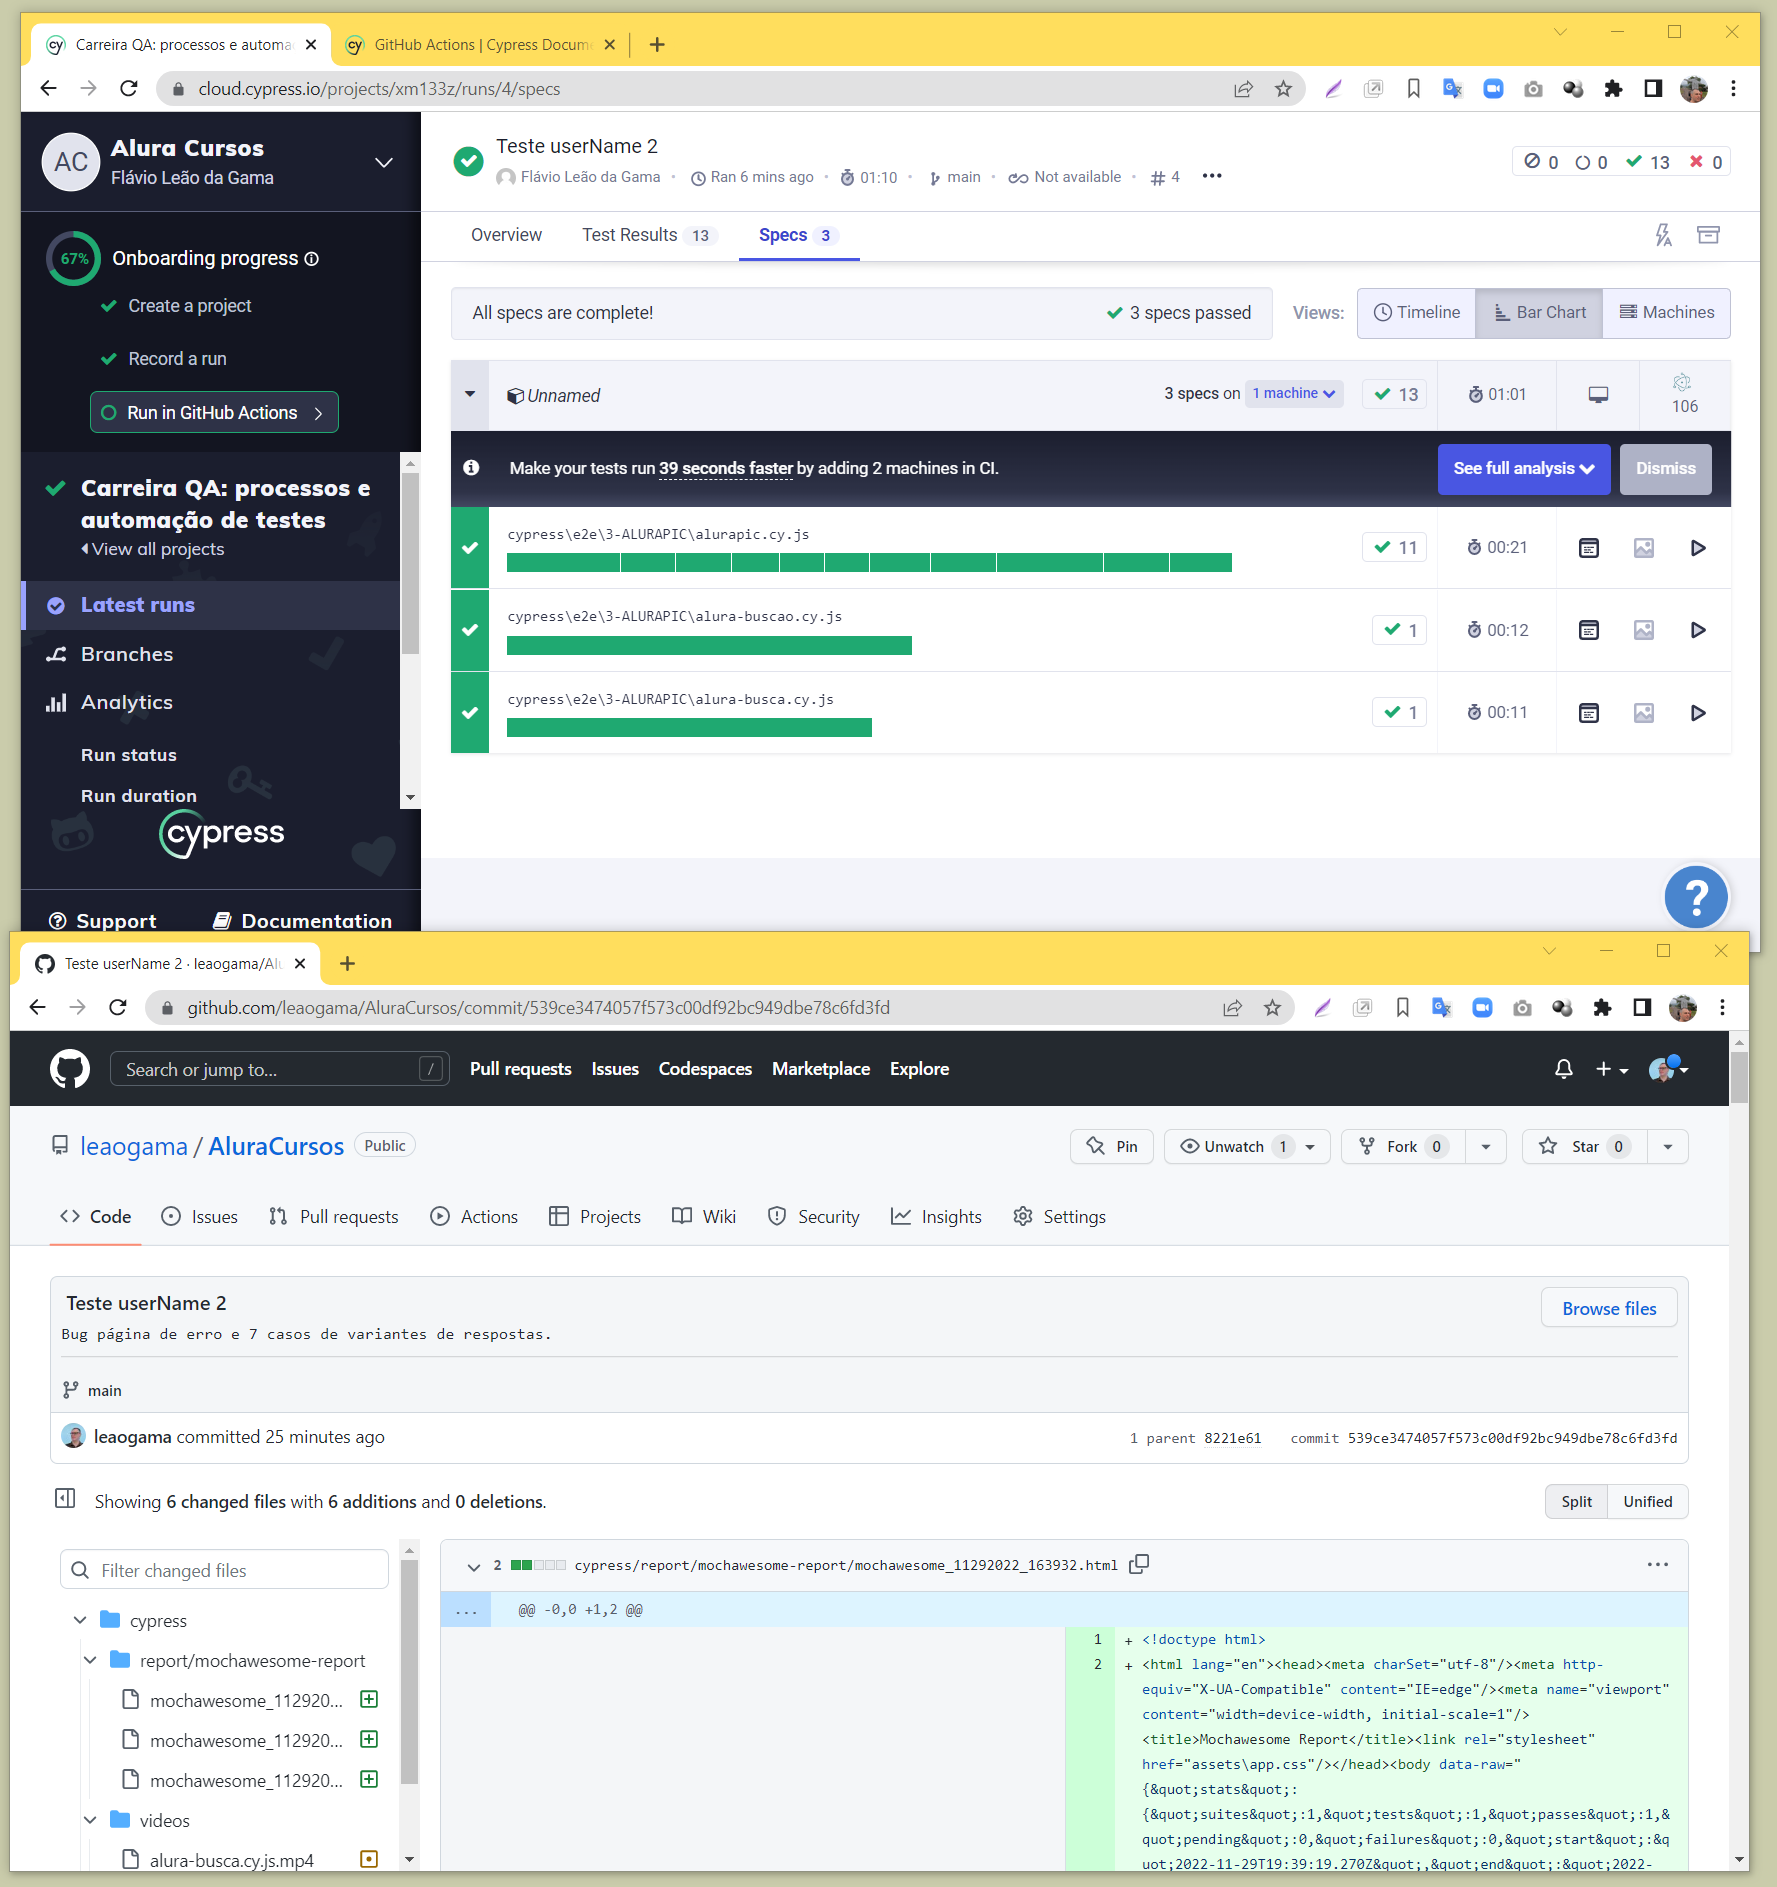Open screenshots icon for alura-busca.cy.js

point(1643,713)
